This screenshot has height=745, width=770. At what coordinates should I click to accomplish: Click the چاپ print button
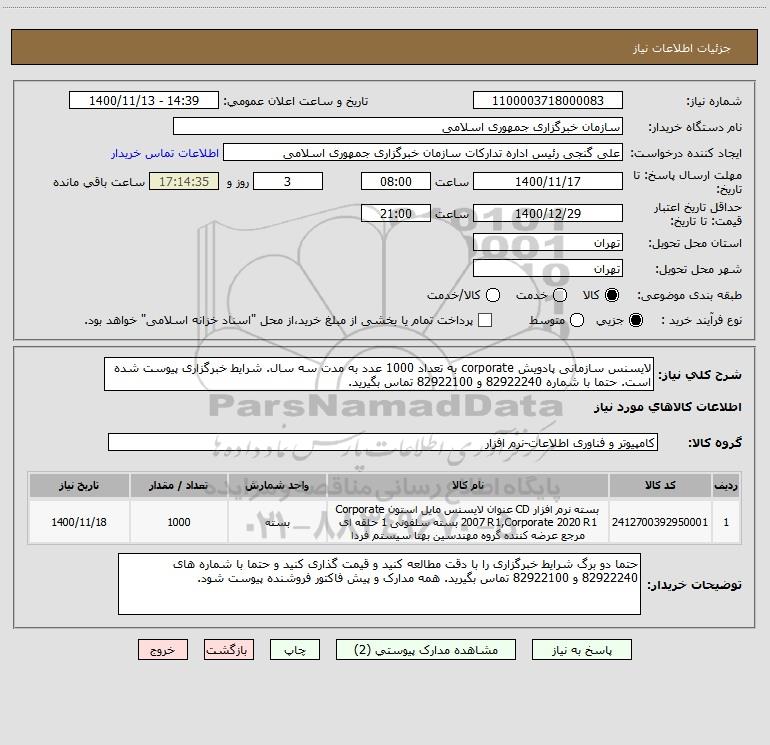(295, 650)
